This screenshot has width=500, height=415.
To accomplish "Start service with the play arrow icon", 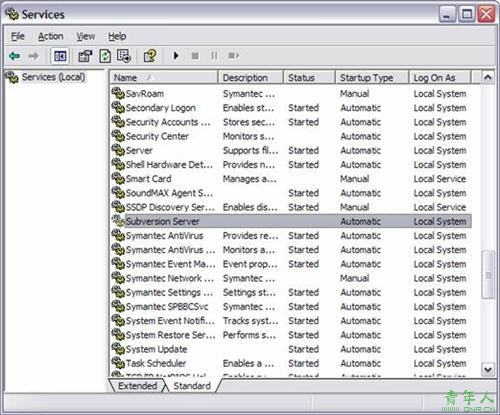I will point(176,56).
